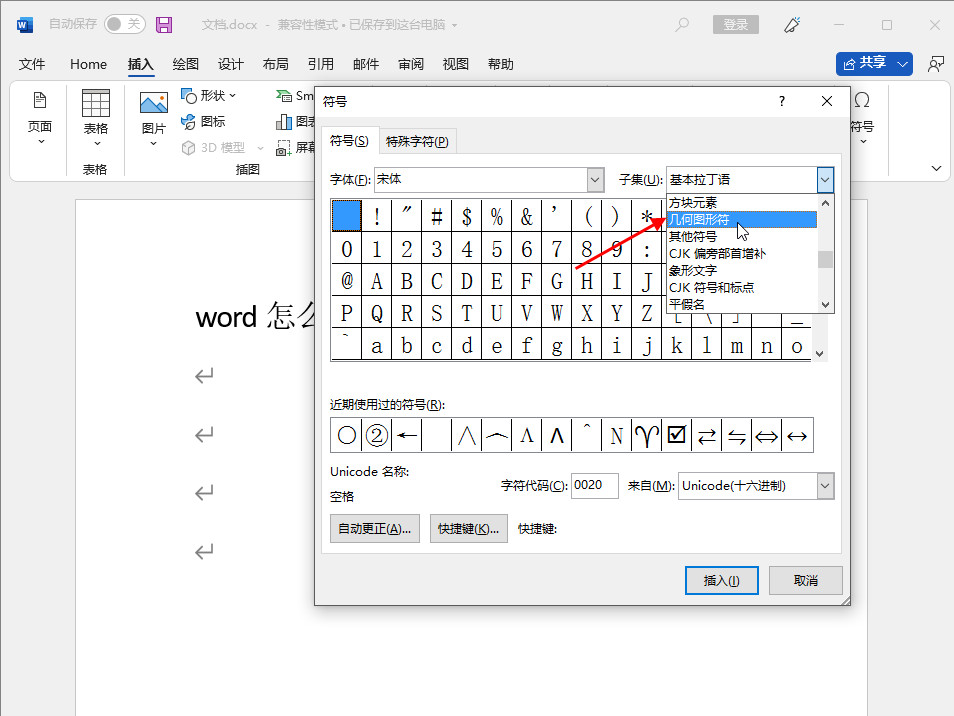Click the Ω 符号 ribbon button
The width and height of the screenshot is (954, 716).
(x=862, y=117)
